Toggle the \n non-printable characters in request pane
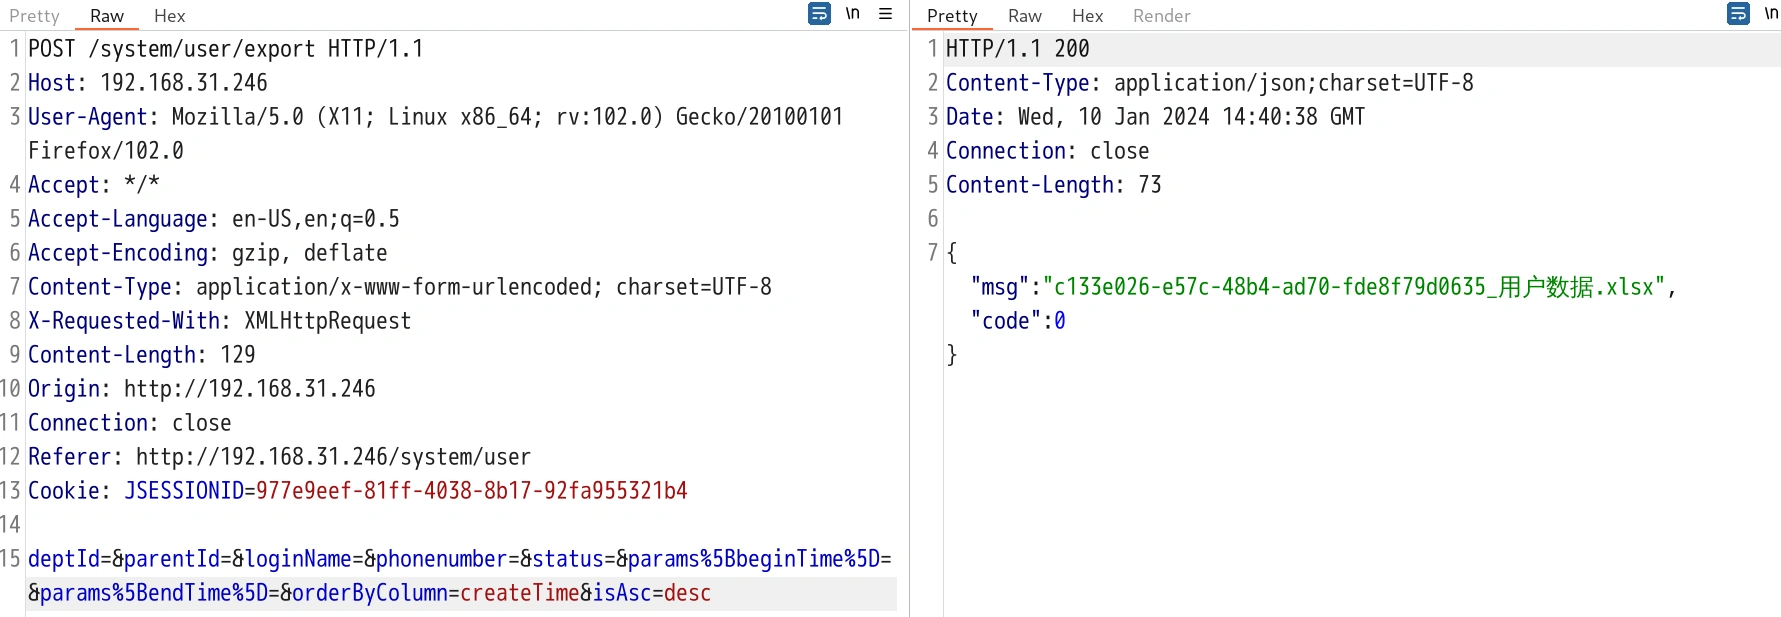Viewport: 1781px width, 617px height. pyautogui.click(x=852, y=14)
